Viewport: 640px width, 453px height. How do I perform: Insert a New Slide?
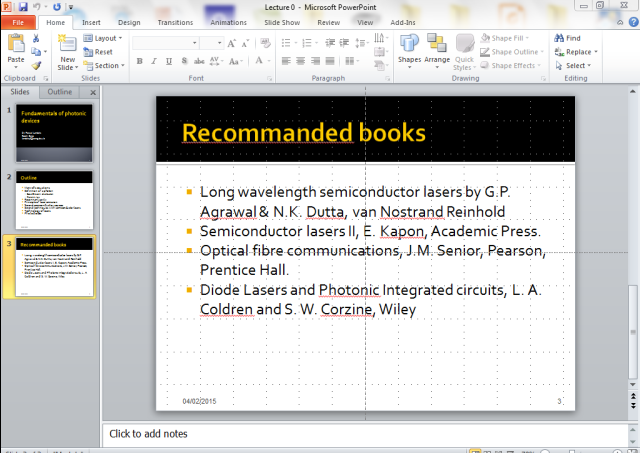(x=67, y=53)
